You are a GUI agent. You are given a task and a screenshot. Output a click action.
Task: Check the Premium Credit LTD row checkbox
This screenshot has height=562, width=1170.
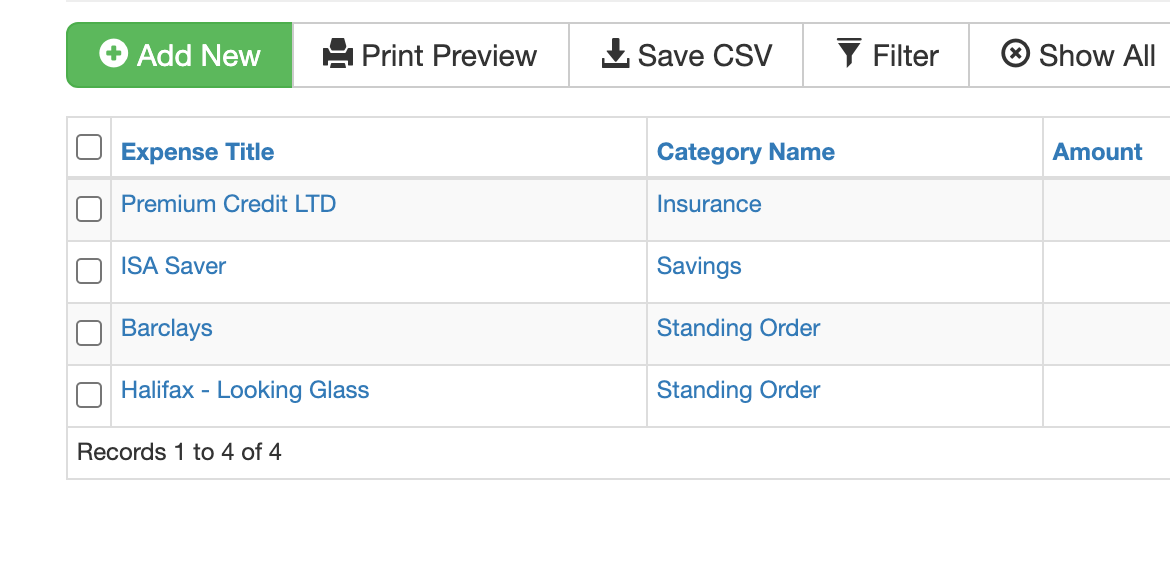coord(89,209)
